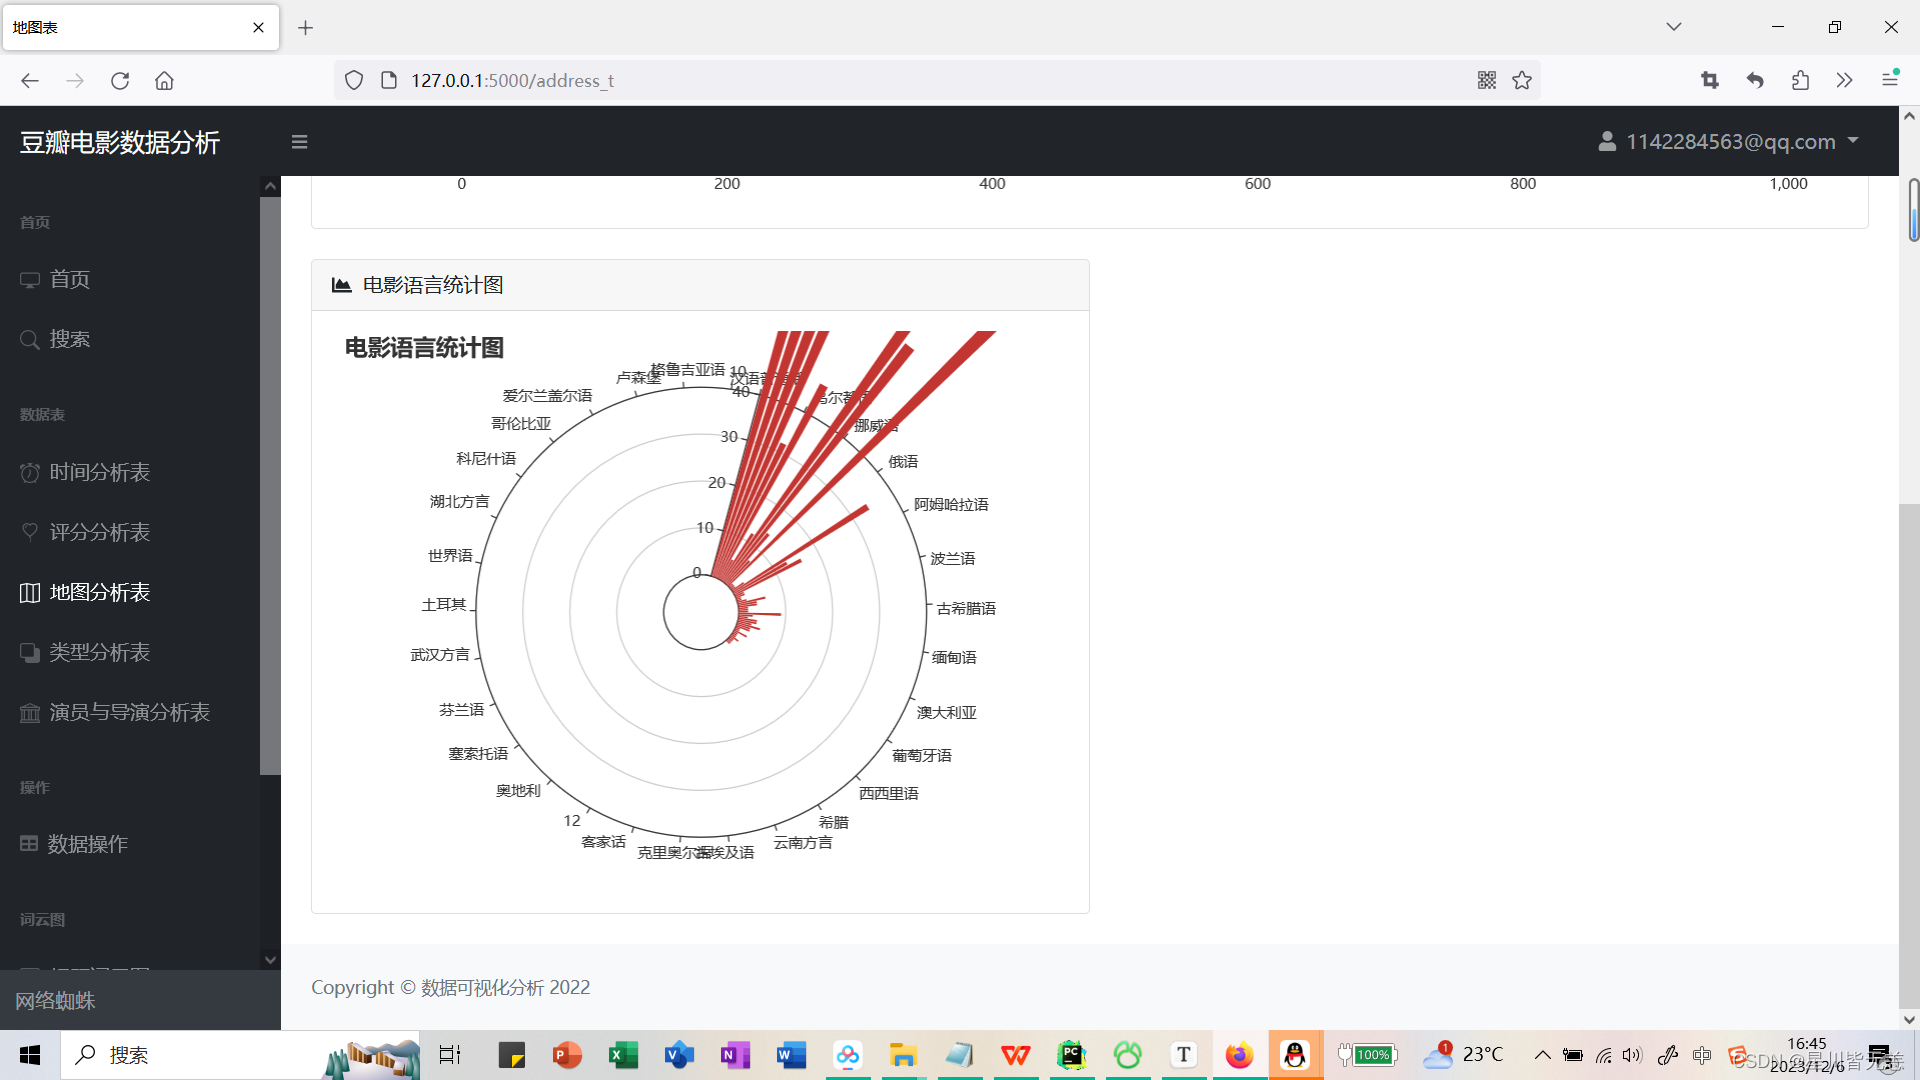Open a new browser tab
The height and width of the screenshot is (1080, 1920).
[x=306, y=28]
